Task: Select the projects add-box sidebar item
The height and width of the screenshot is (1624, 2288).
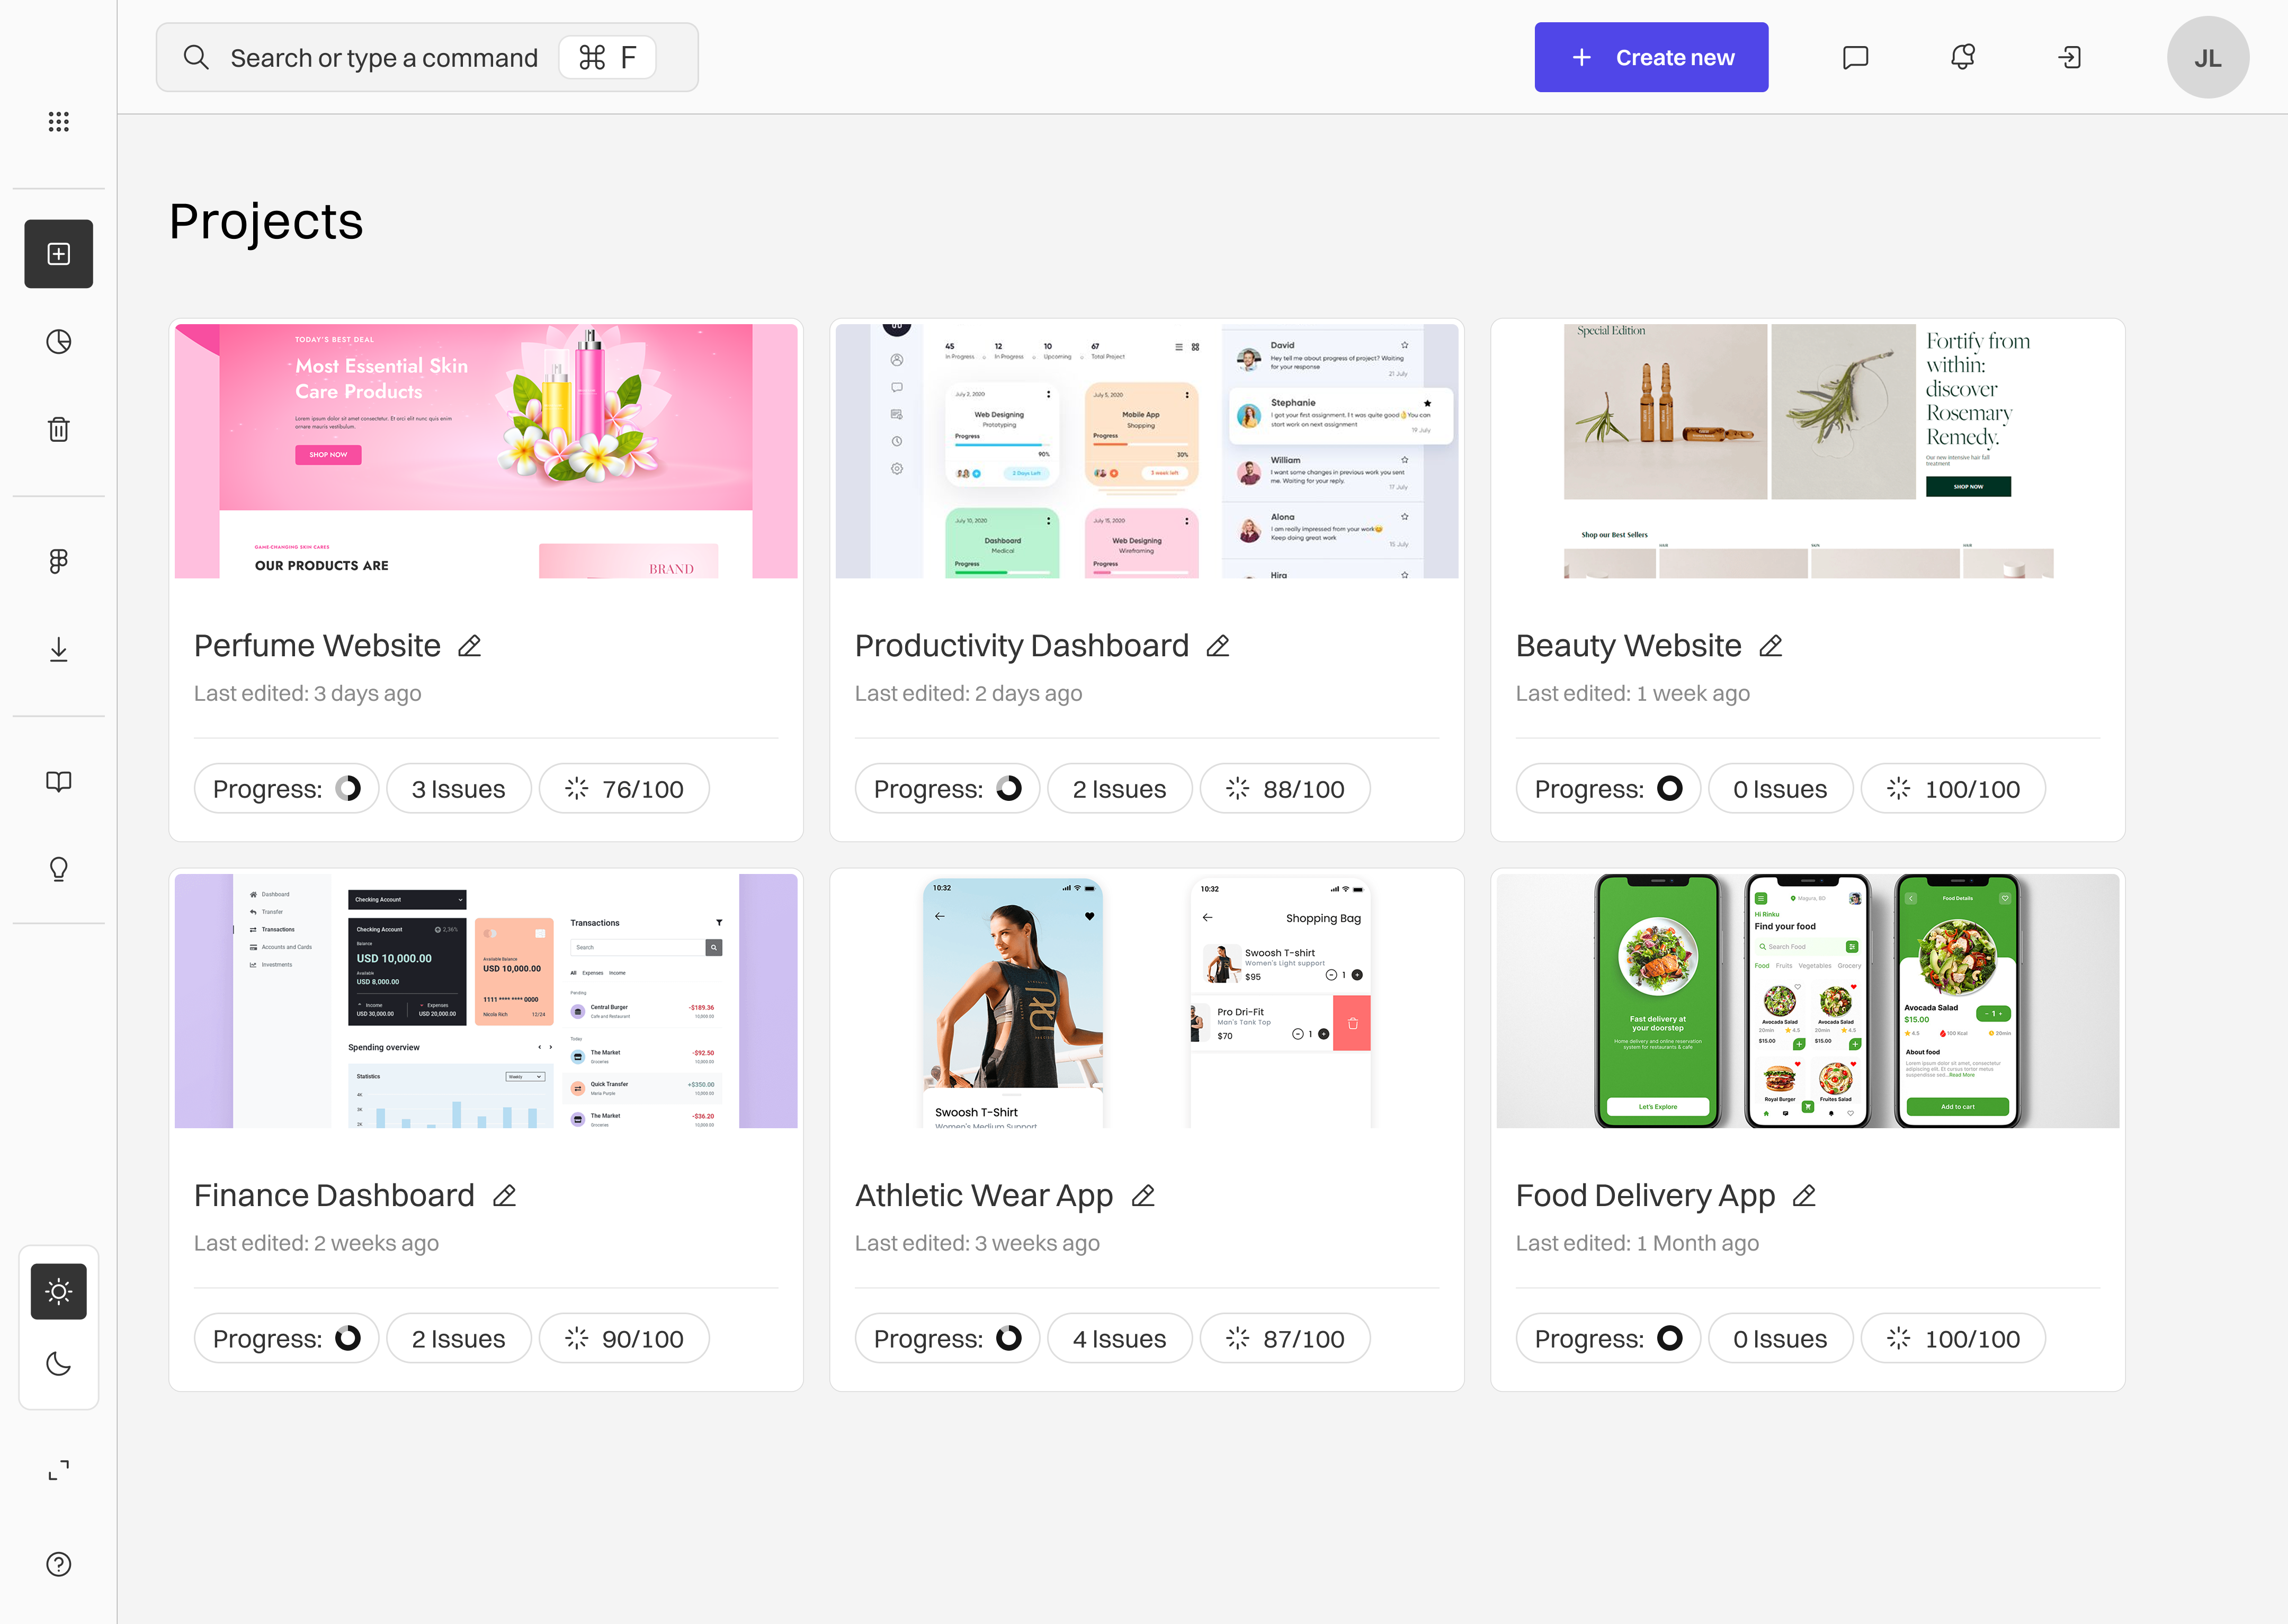Action: (58, 254)
